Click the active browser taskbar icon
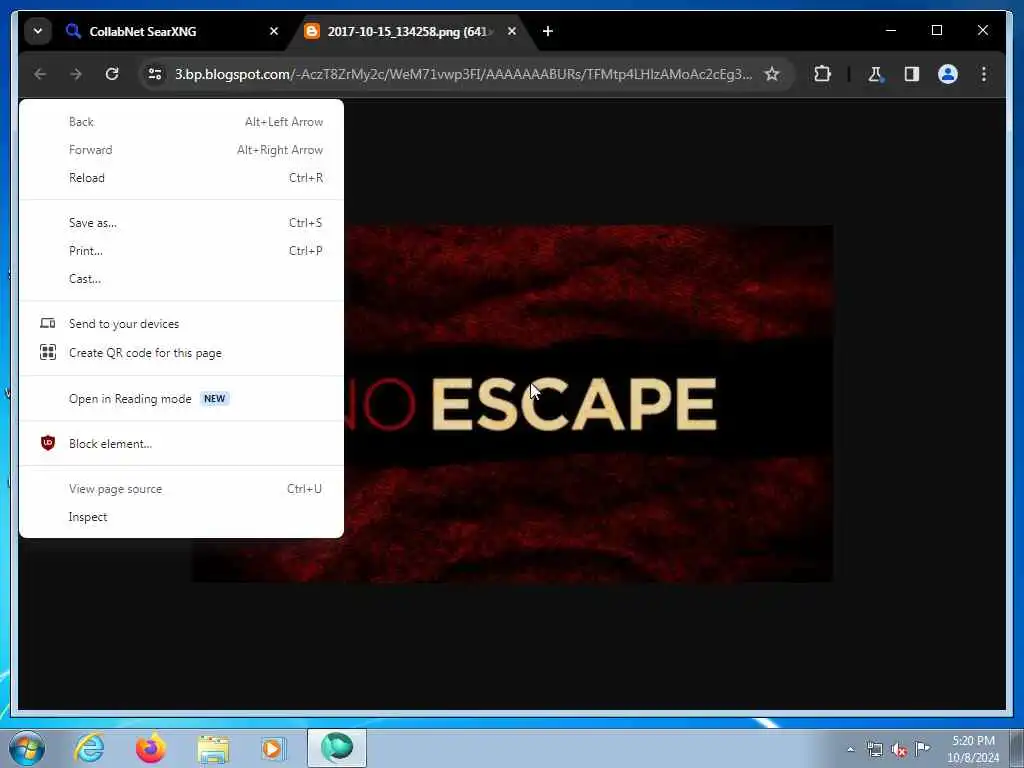 pos(337,748)
